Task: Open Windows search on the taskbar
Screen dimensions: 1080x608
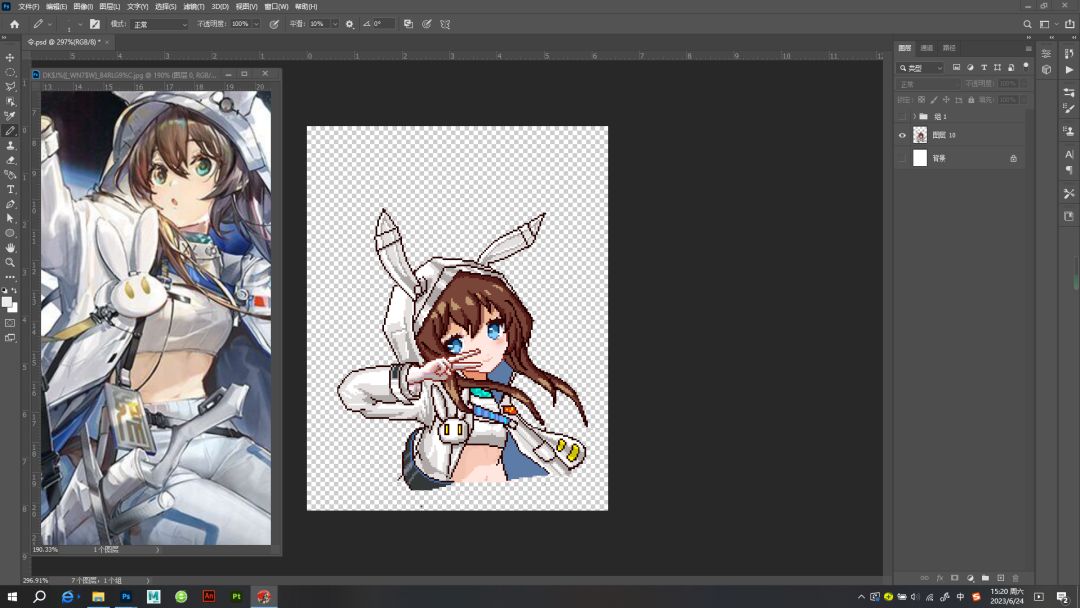Action: 40,597
